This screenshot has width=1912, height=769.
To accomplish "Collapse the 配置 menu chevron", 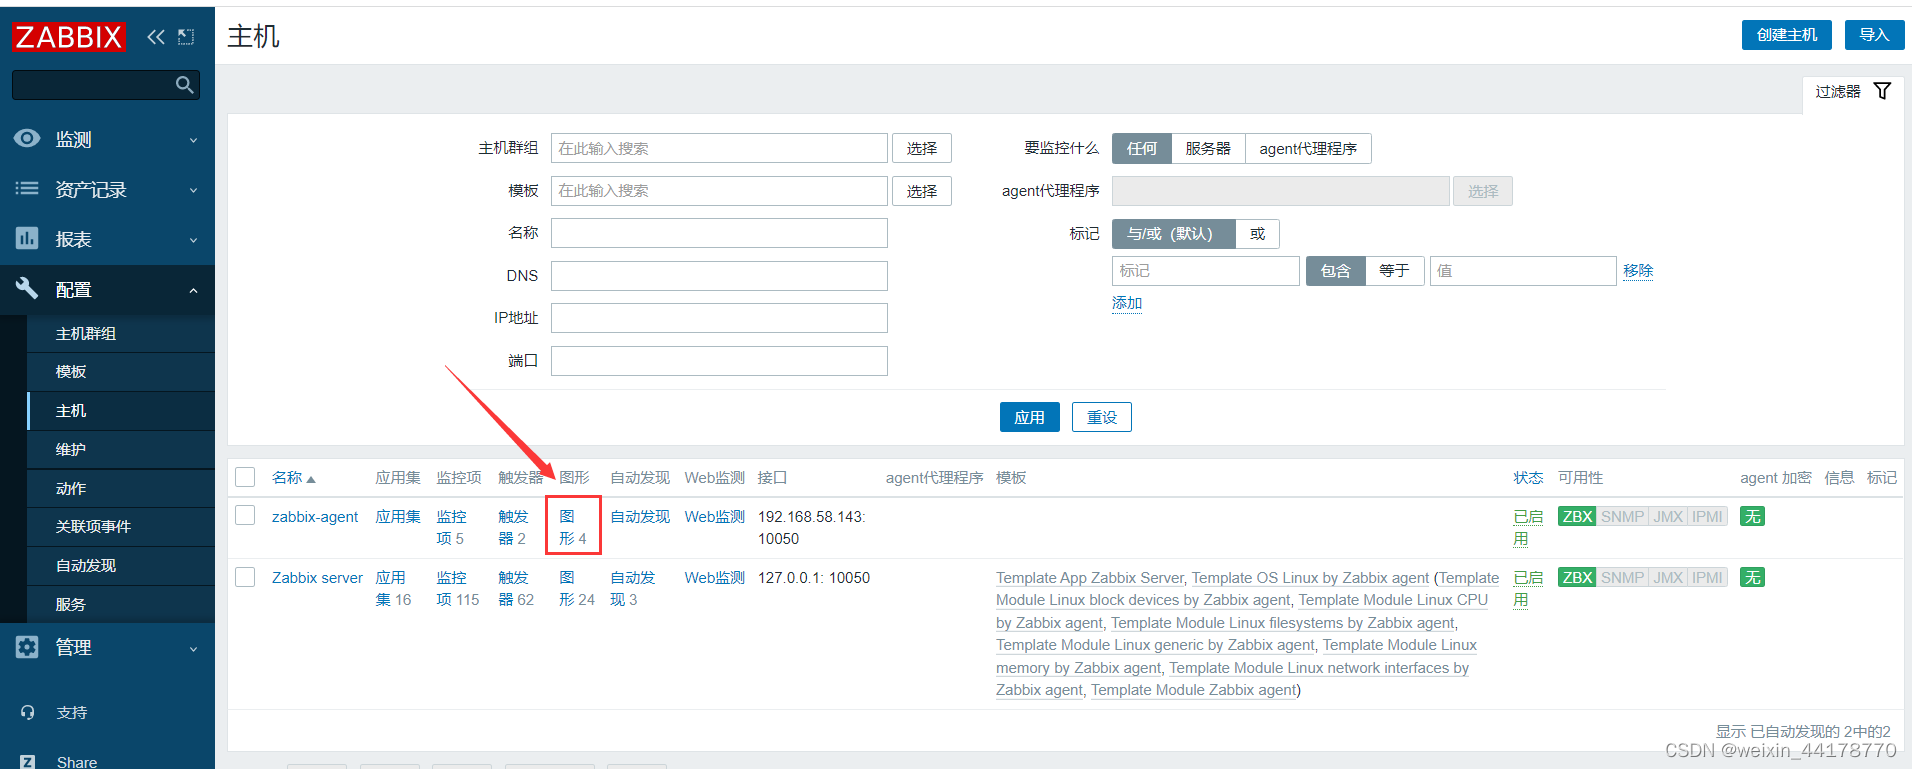I will [194, 290].
